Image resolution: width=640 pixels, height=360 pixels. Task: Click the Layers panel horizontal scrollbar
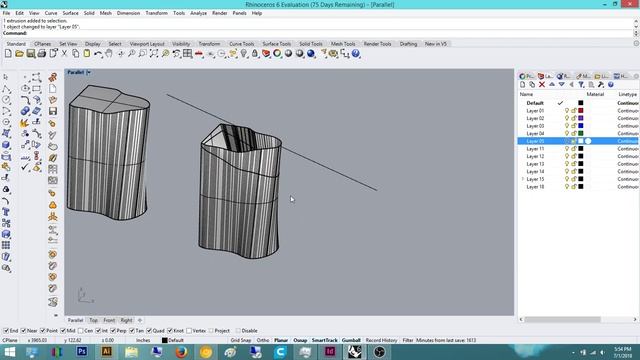[x=562, y=319]
